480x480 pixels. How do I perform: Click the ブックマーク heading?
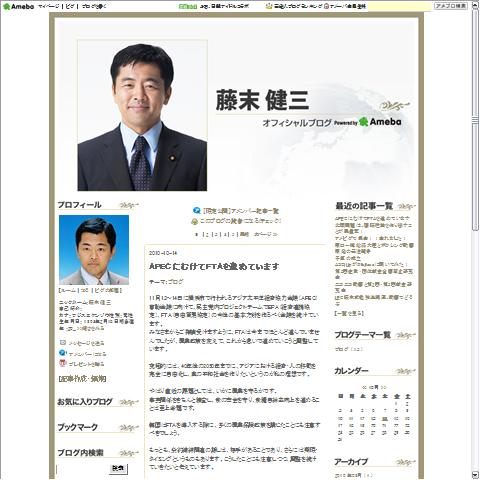coord(77,427)
